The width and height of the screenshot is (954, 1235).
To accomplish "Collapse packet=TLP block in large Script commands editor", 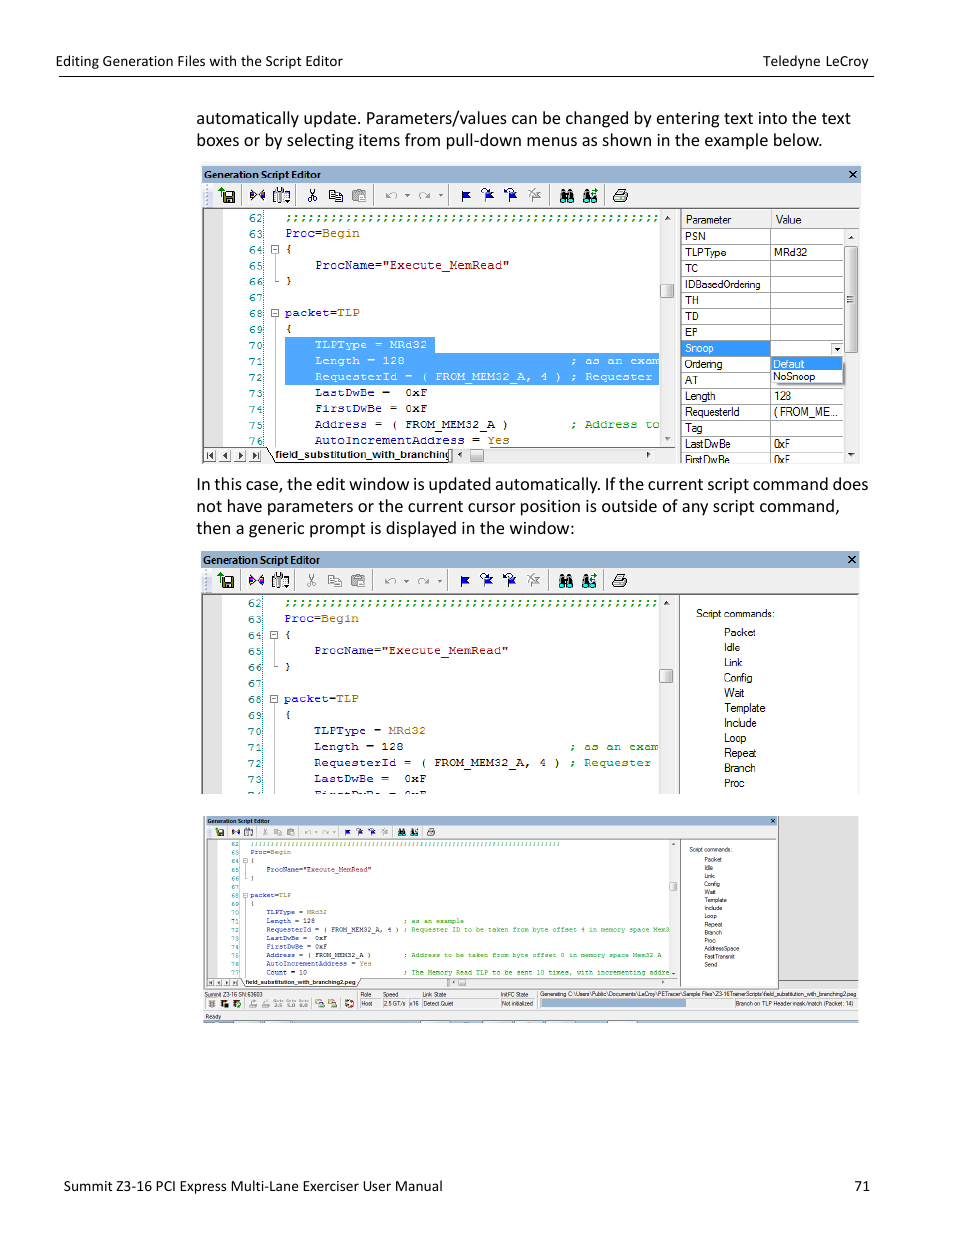I will (x=273, y=699).
